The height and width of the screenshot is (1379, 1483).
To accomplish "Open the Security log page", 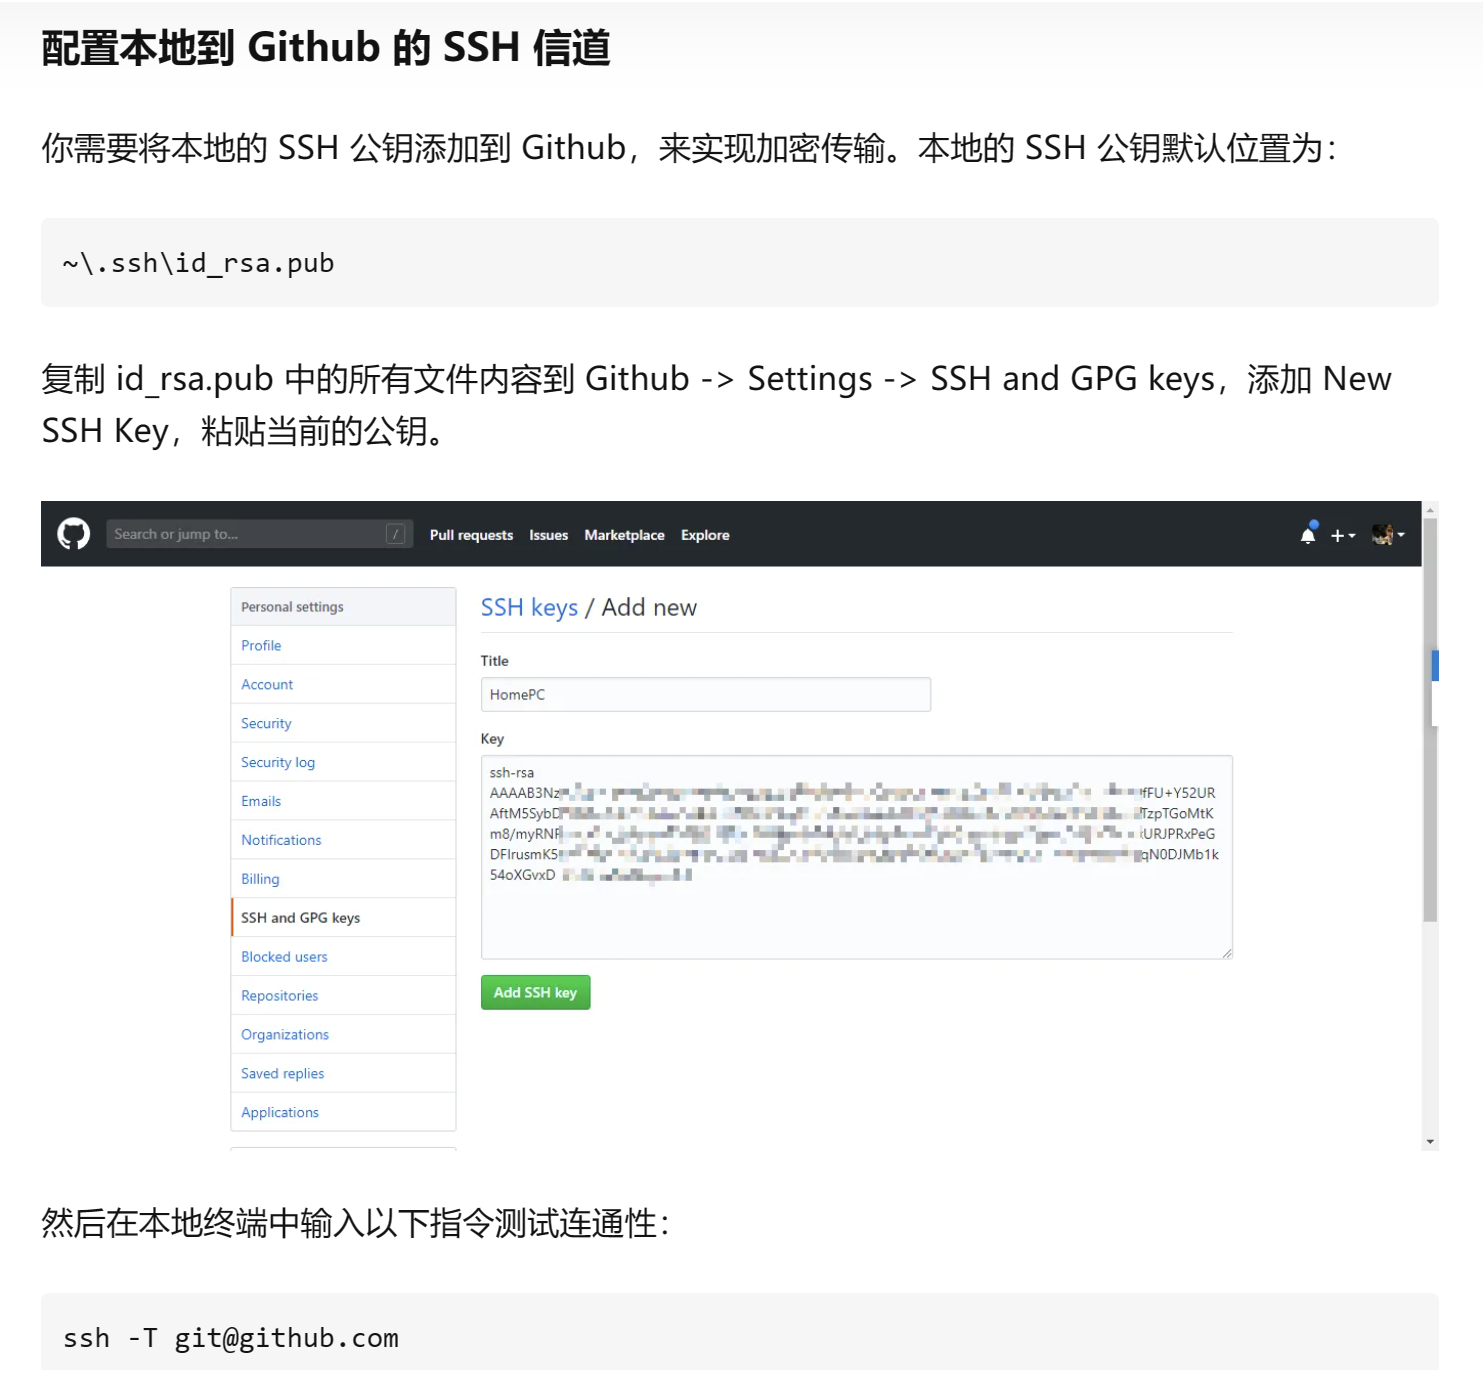I will pyautogui.click(x=343, y=762).
